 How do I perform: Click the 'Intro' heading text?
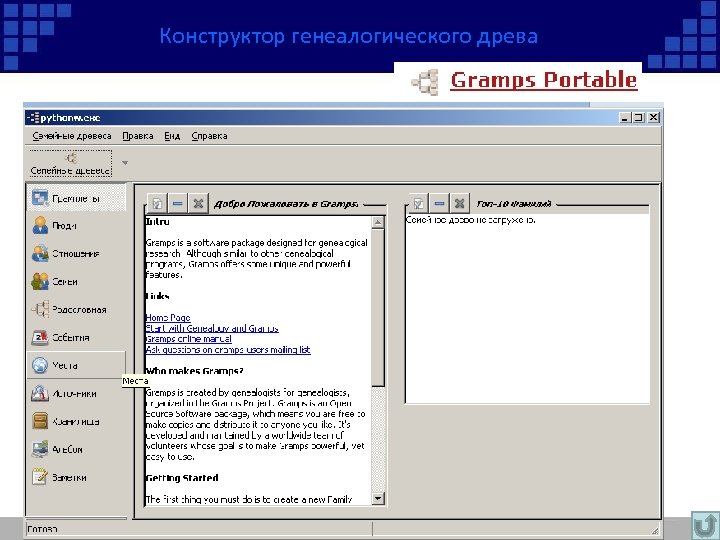point(158,221)
